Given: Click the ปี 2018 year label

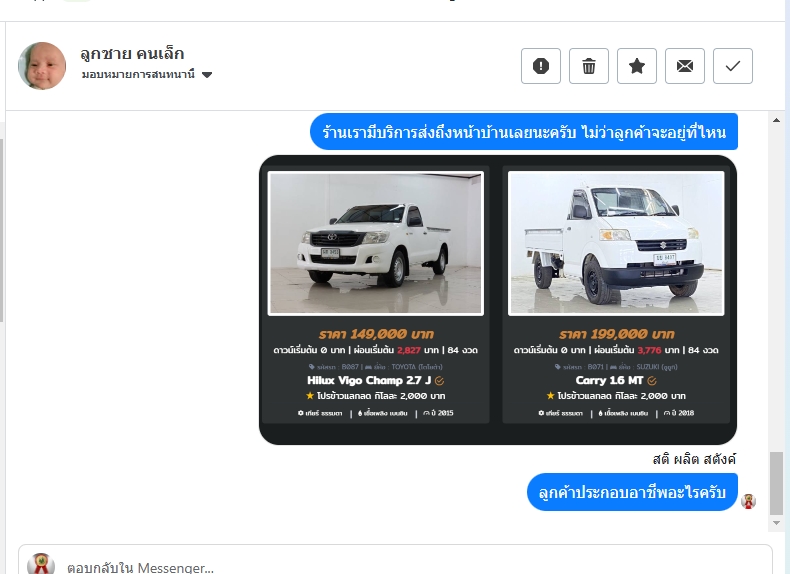Looking at the screenshot, I should [679, 413].
